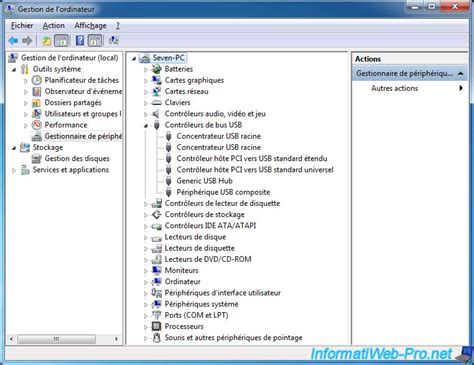This screenshot has width=474, height=365.
Task: Click the Ports (COM et LPT) icon
Action: point(156,315)
